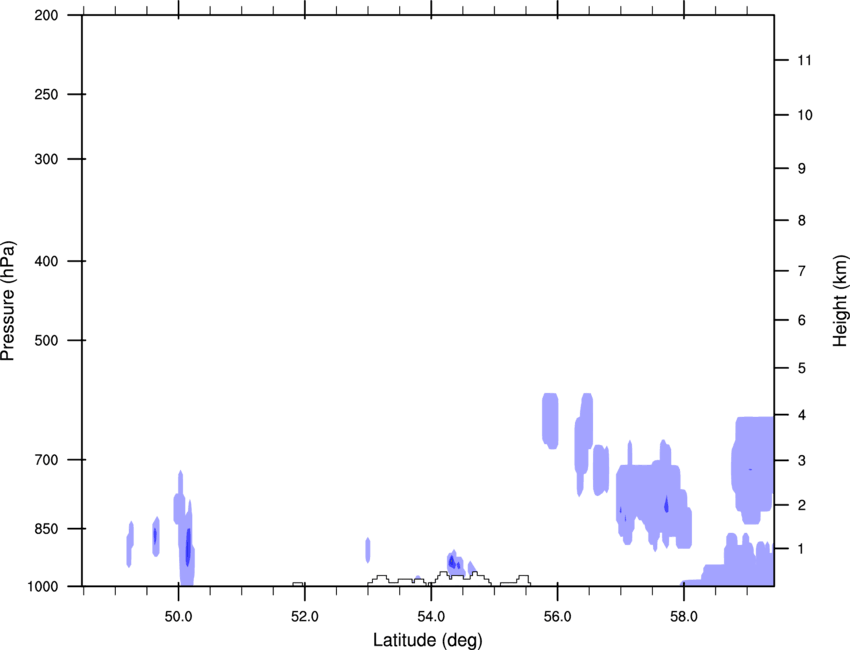
Task: Click the 50.0 latitude label
Action: click(178, 617)
